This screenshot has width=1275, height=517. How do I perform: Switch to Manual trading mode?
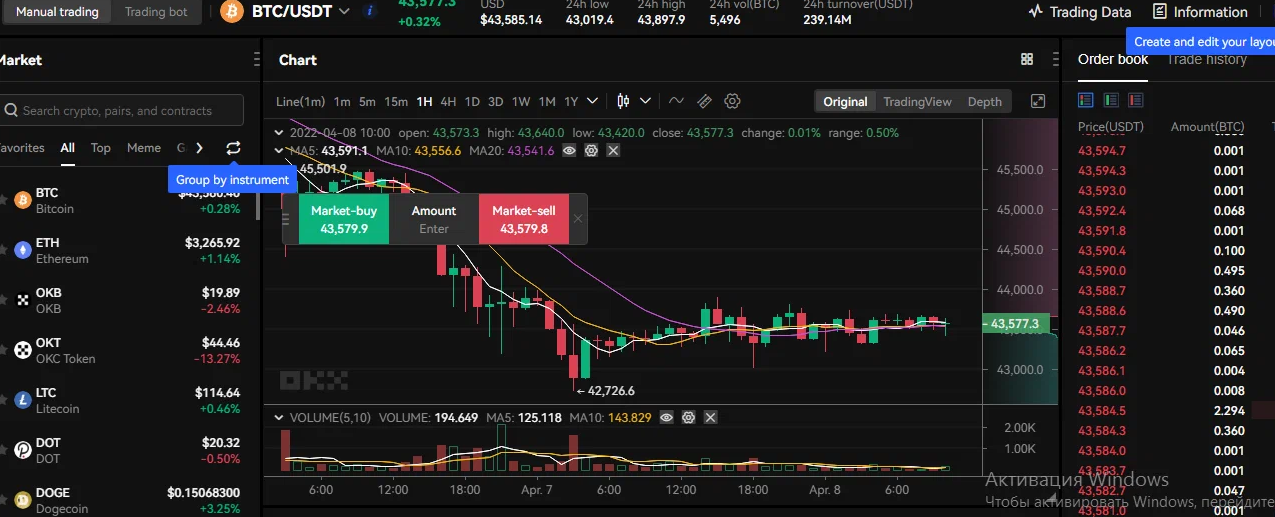[57, 12]
